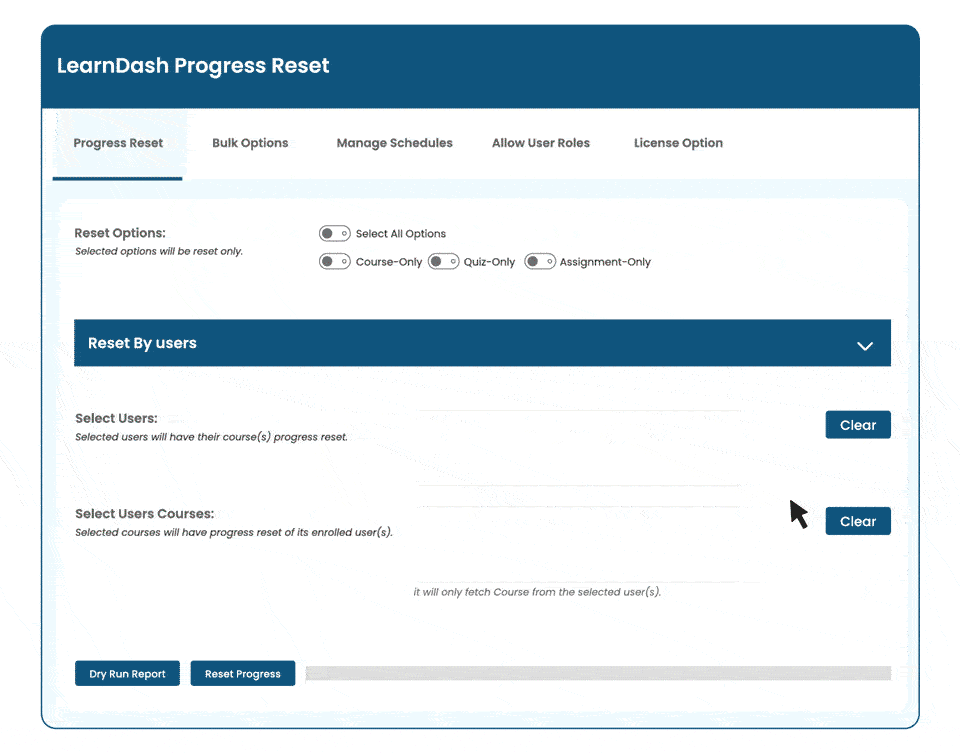Clear the Select Users Courses field
The image size is (960, 753).
point(858,521)
